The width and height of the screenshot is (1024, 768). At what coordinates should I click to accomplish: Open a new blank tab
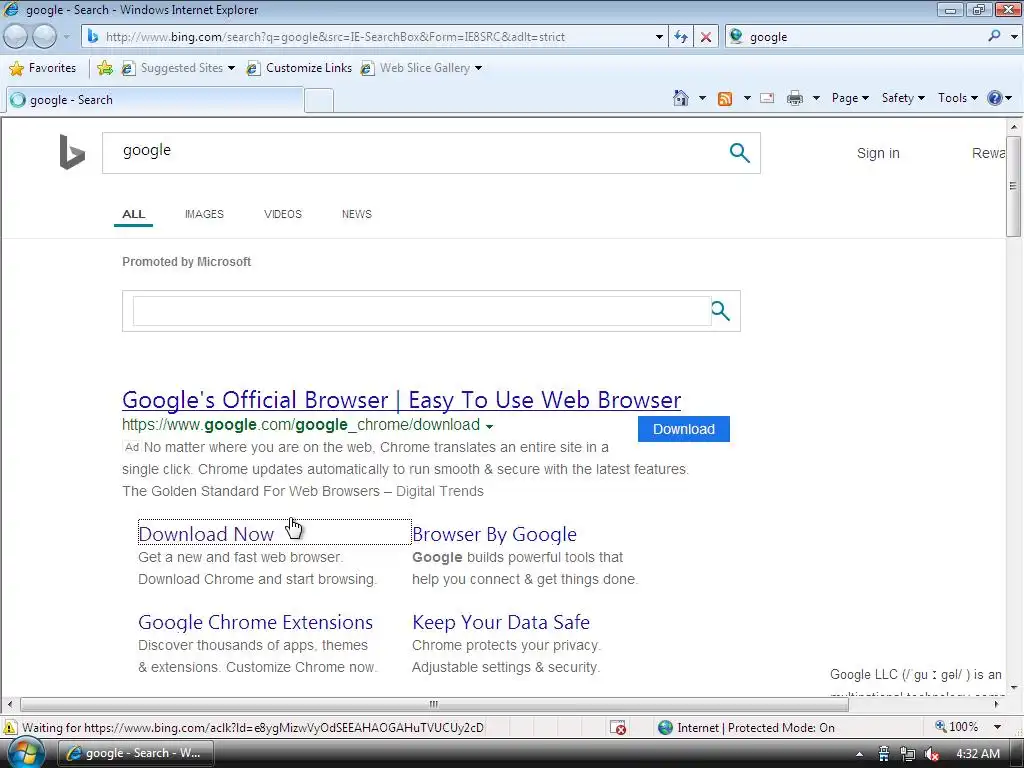[x=319, y=101]
